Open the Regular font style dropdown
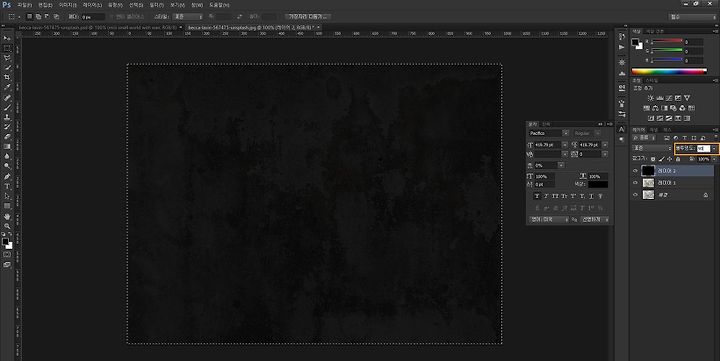The width and height of the screenshot is (720, 361). pyautogui.click(x=598, y=133)
